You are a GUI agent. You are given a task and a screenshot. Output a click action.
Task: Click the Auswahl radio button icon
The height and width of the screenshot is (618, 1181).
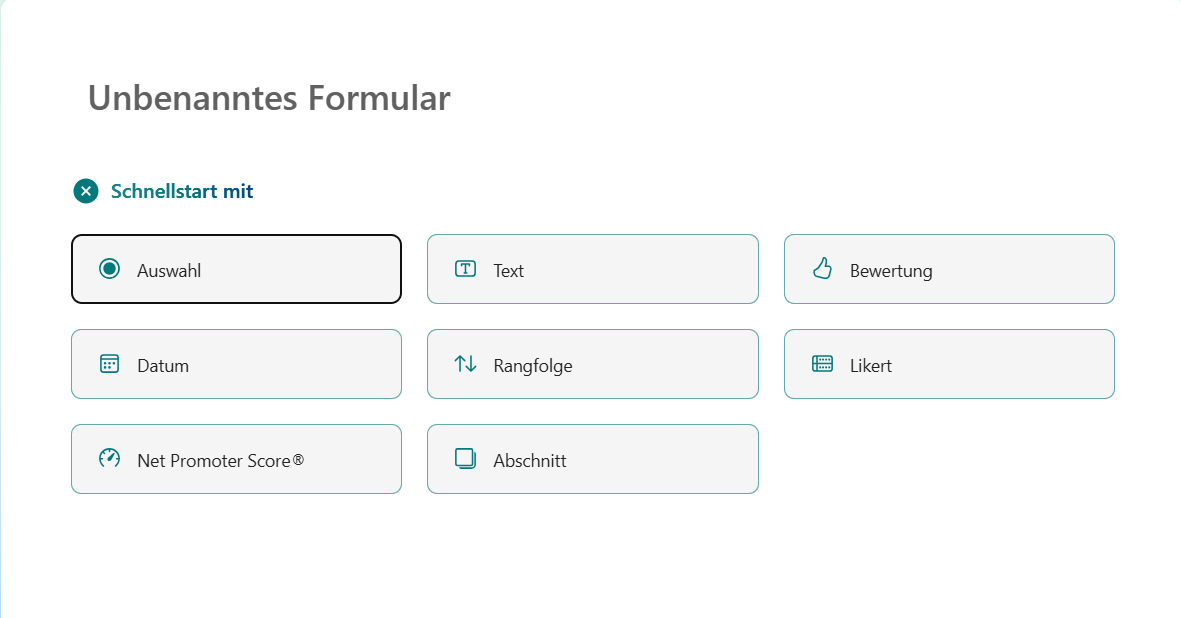(x=110, y=268)
